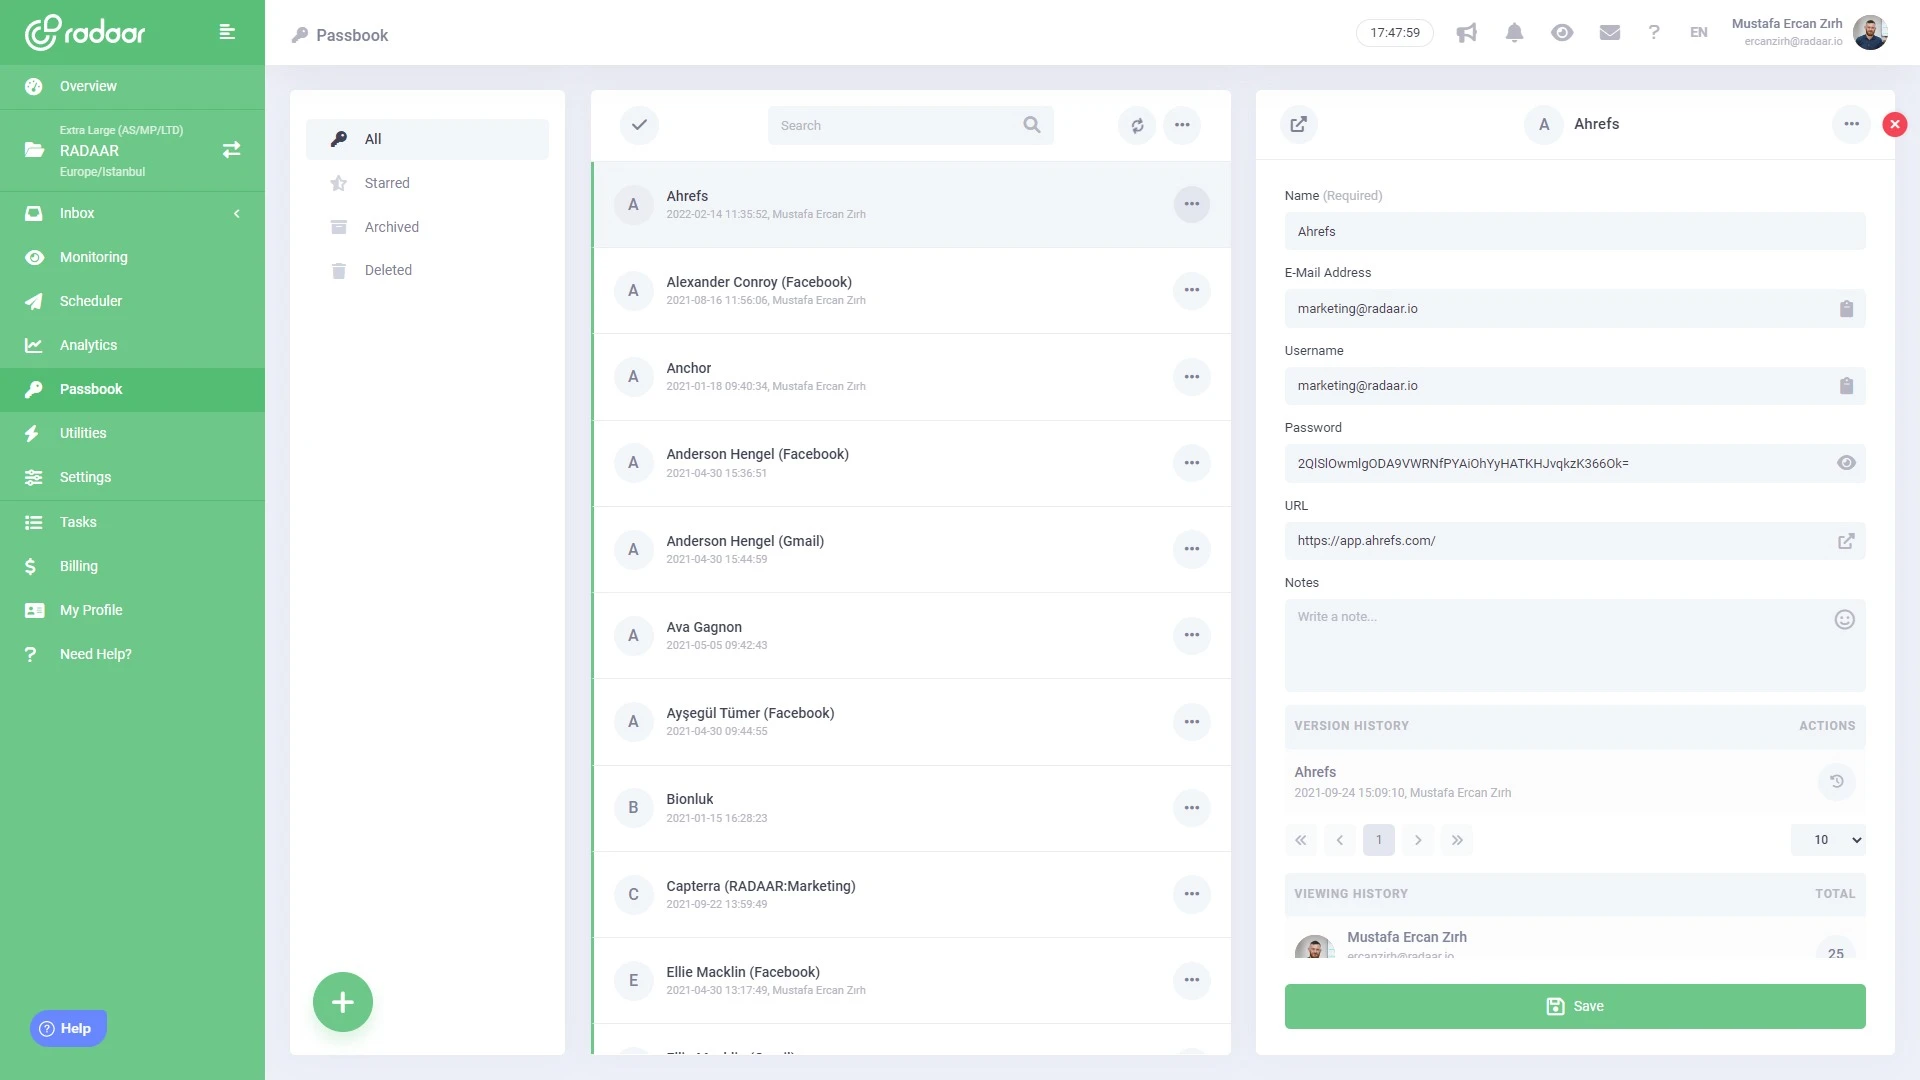
Task: Click the restore version history icon
Action: coord(1836,781)
